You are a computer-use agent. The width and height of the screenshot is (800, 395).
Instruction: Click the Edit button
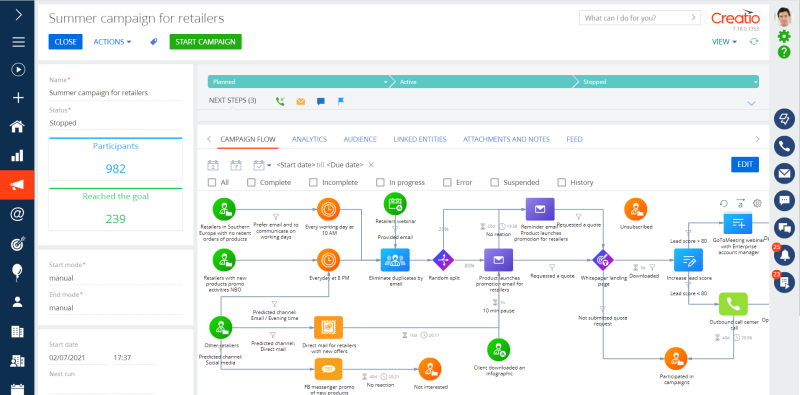[745, 164]
